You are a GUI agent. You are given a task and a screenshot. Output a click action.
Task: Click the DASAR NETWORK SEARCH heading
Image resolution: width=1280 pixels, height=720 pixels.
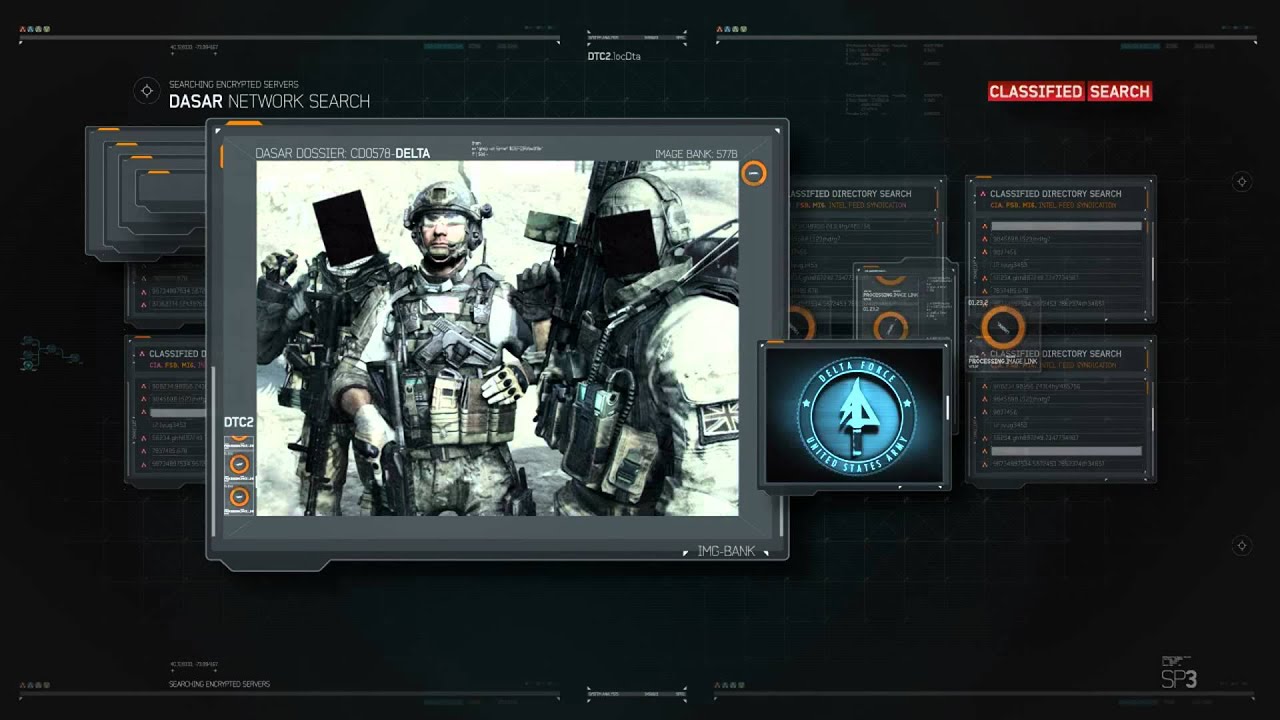coord(269,101)
